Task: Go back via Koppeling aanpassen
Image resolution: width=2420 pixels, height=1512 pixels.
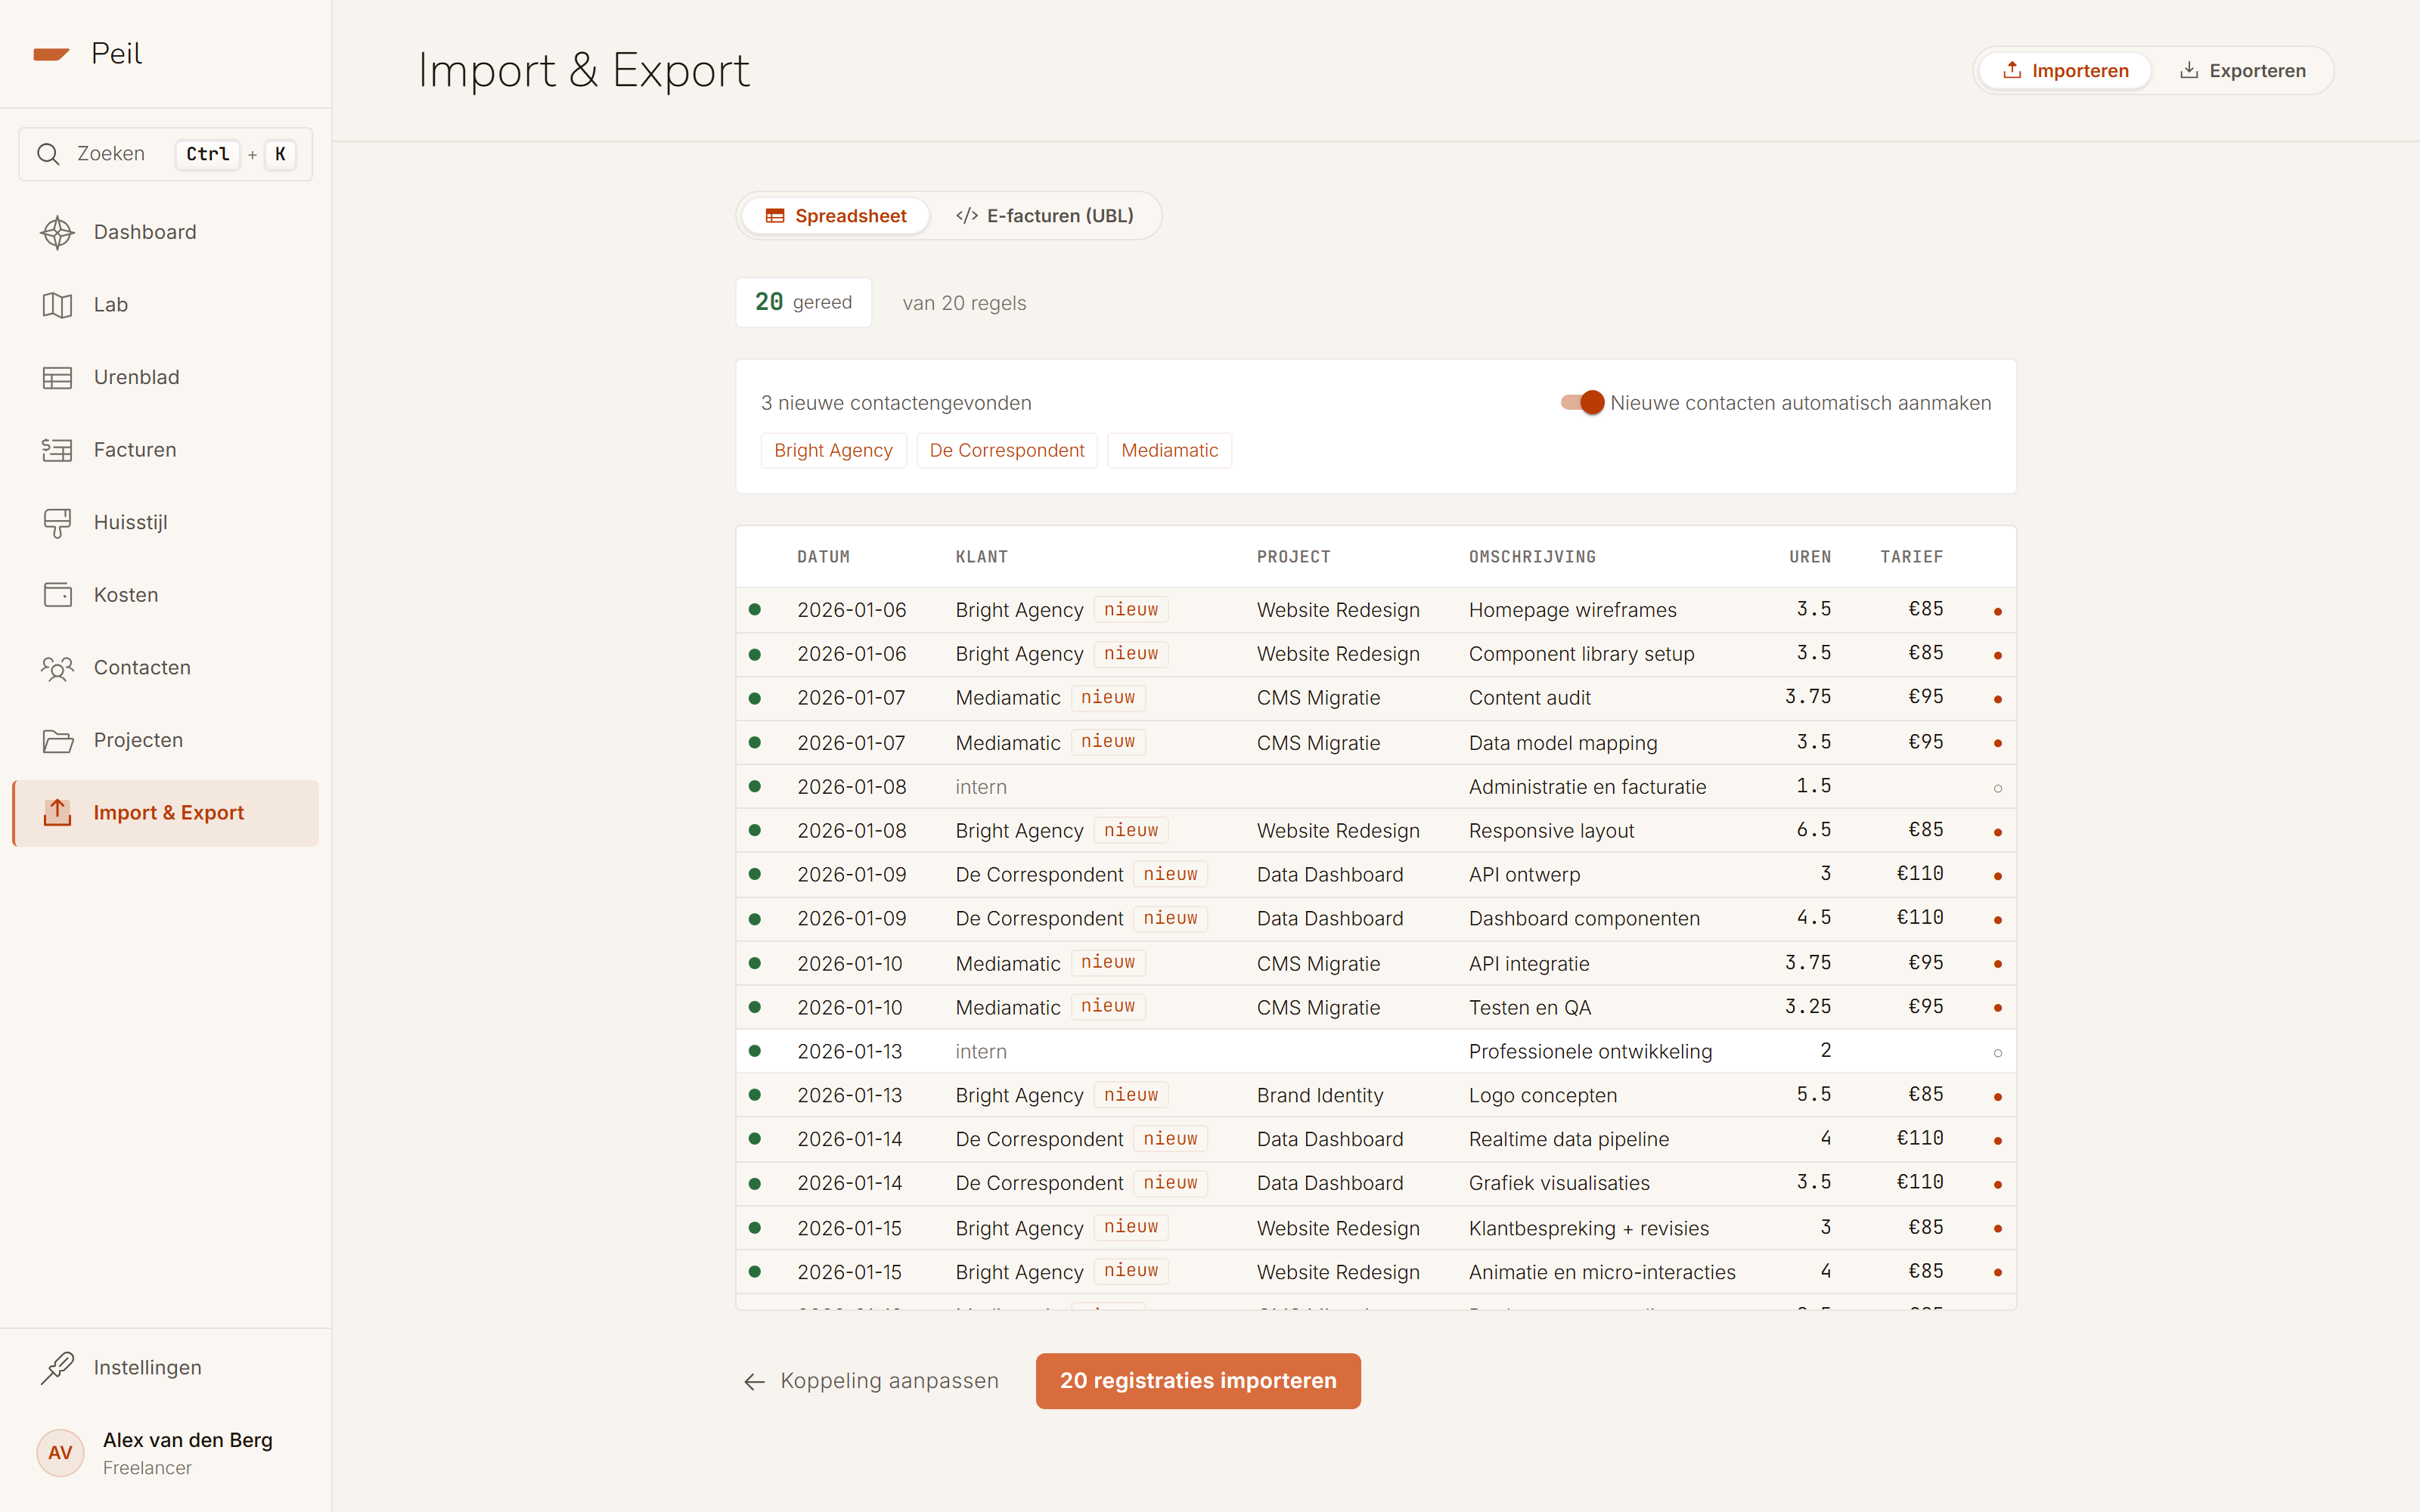Action: click(870, 1380)
